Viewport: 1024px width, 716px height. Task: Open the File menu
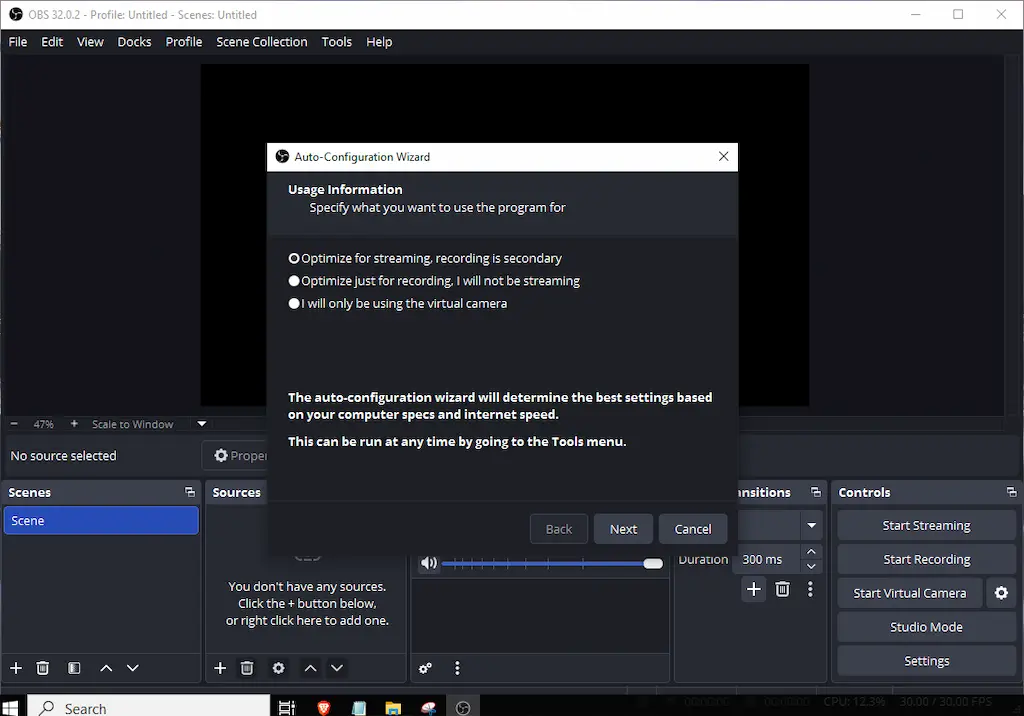pos(18,42)
